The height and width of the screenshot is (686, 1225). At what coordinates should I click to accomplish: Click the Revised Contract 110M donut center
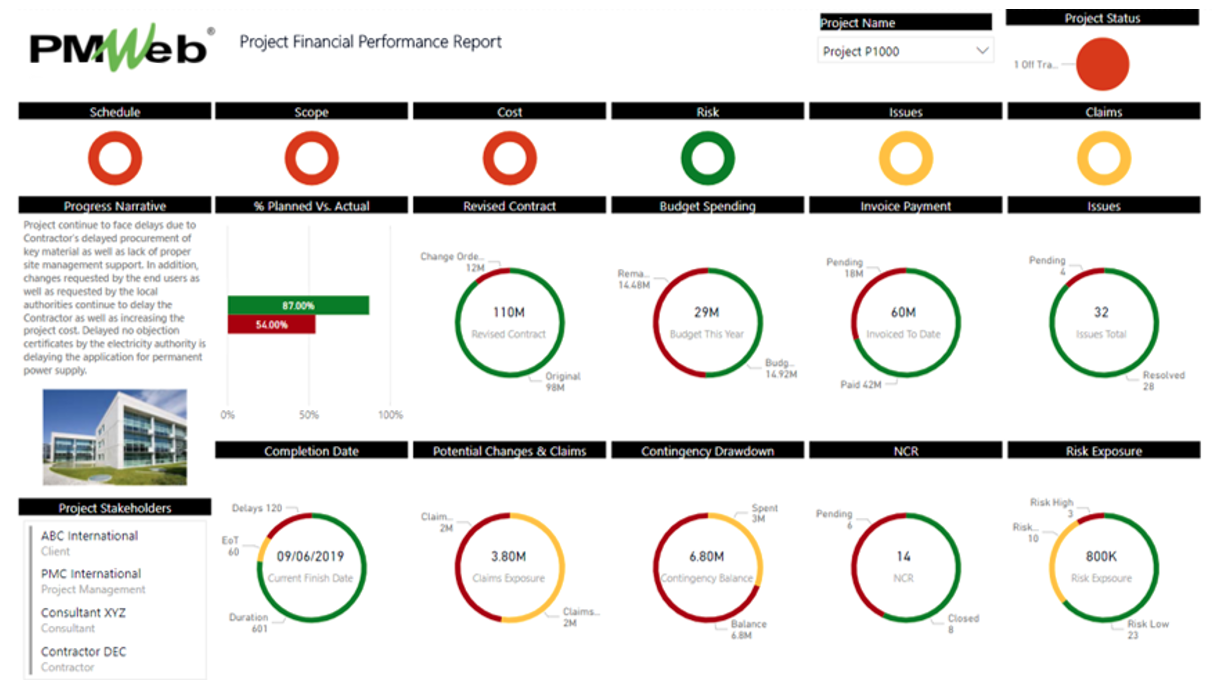(510, 321)
